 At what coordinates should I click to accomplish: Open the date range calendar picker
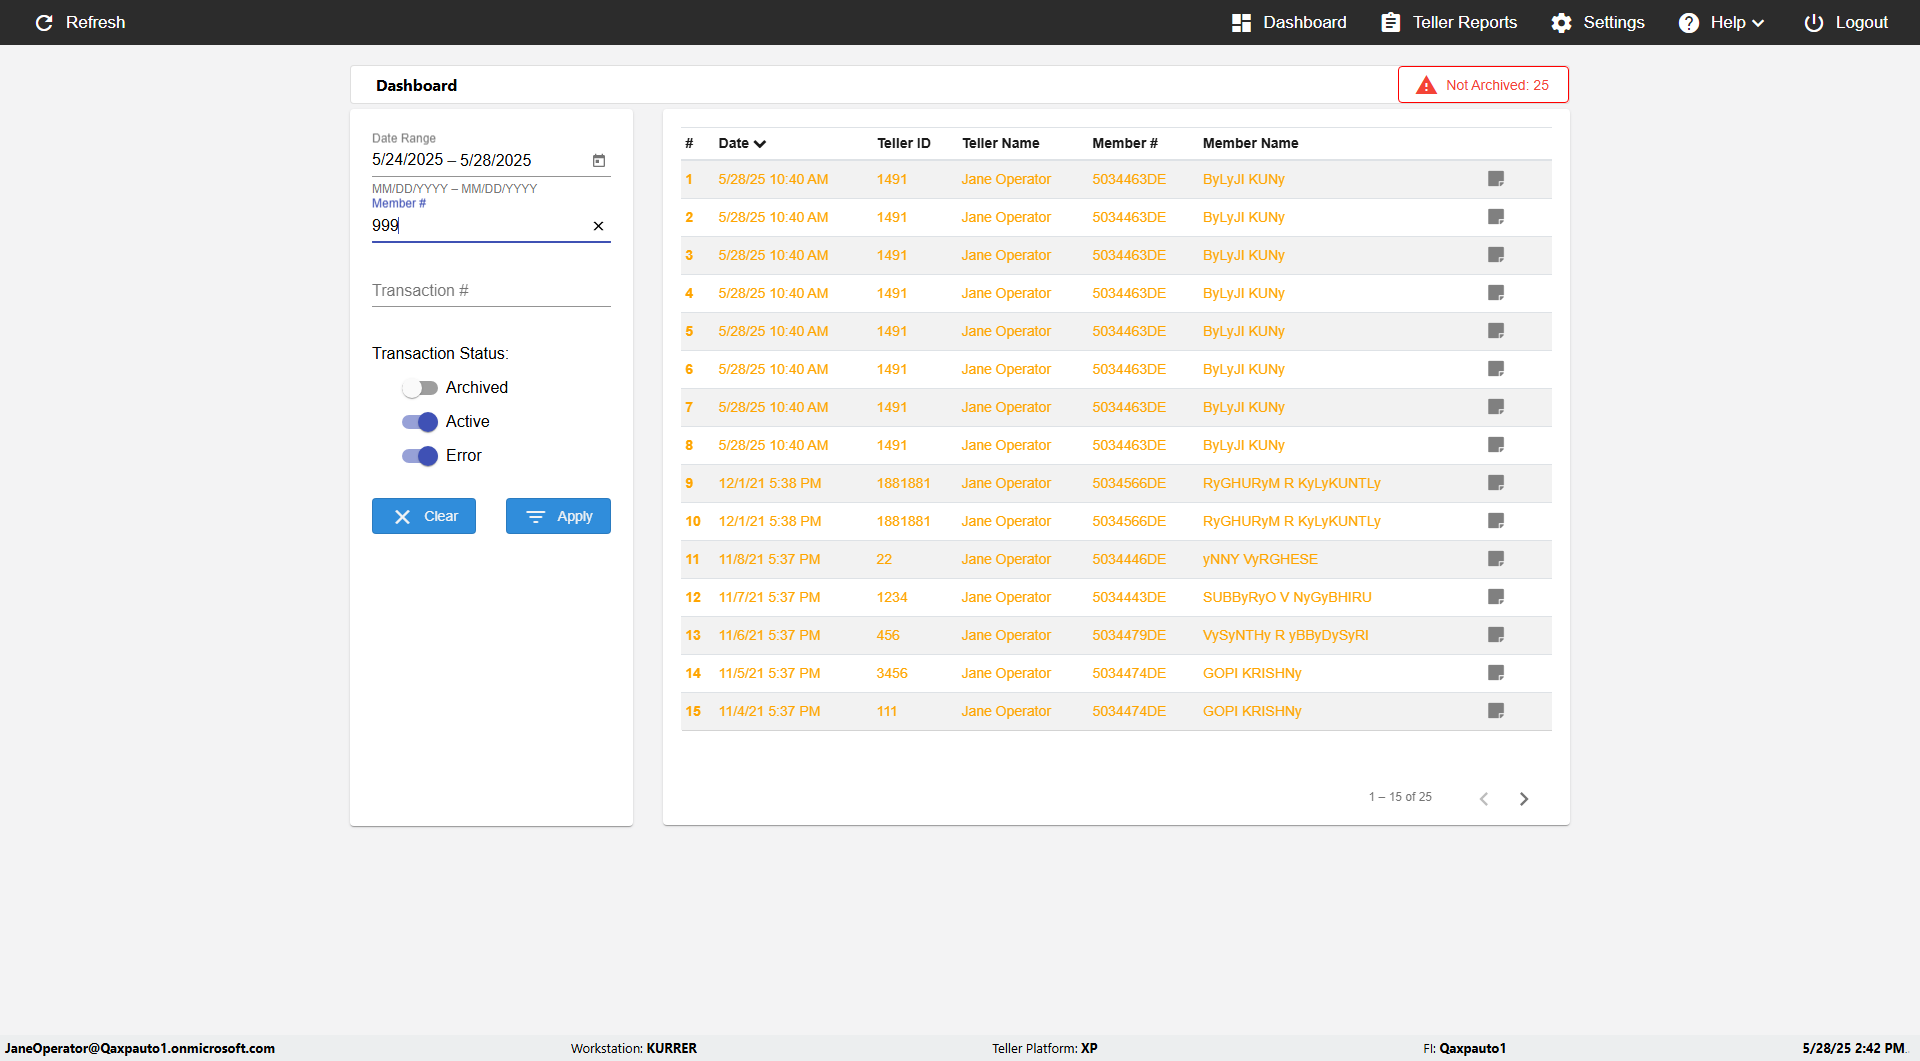tap(599, 160)
